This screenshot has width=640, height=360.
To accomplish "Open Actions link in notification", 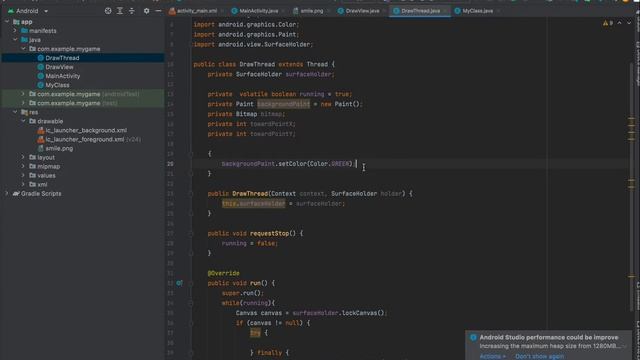I will [492, 356].
